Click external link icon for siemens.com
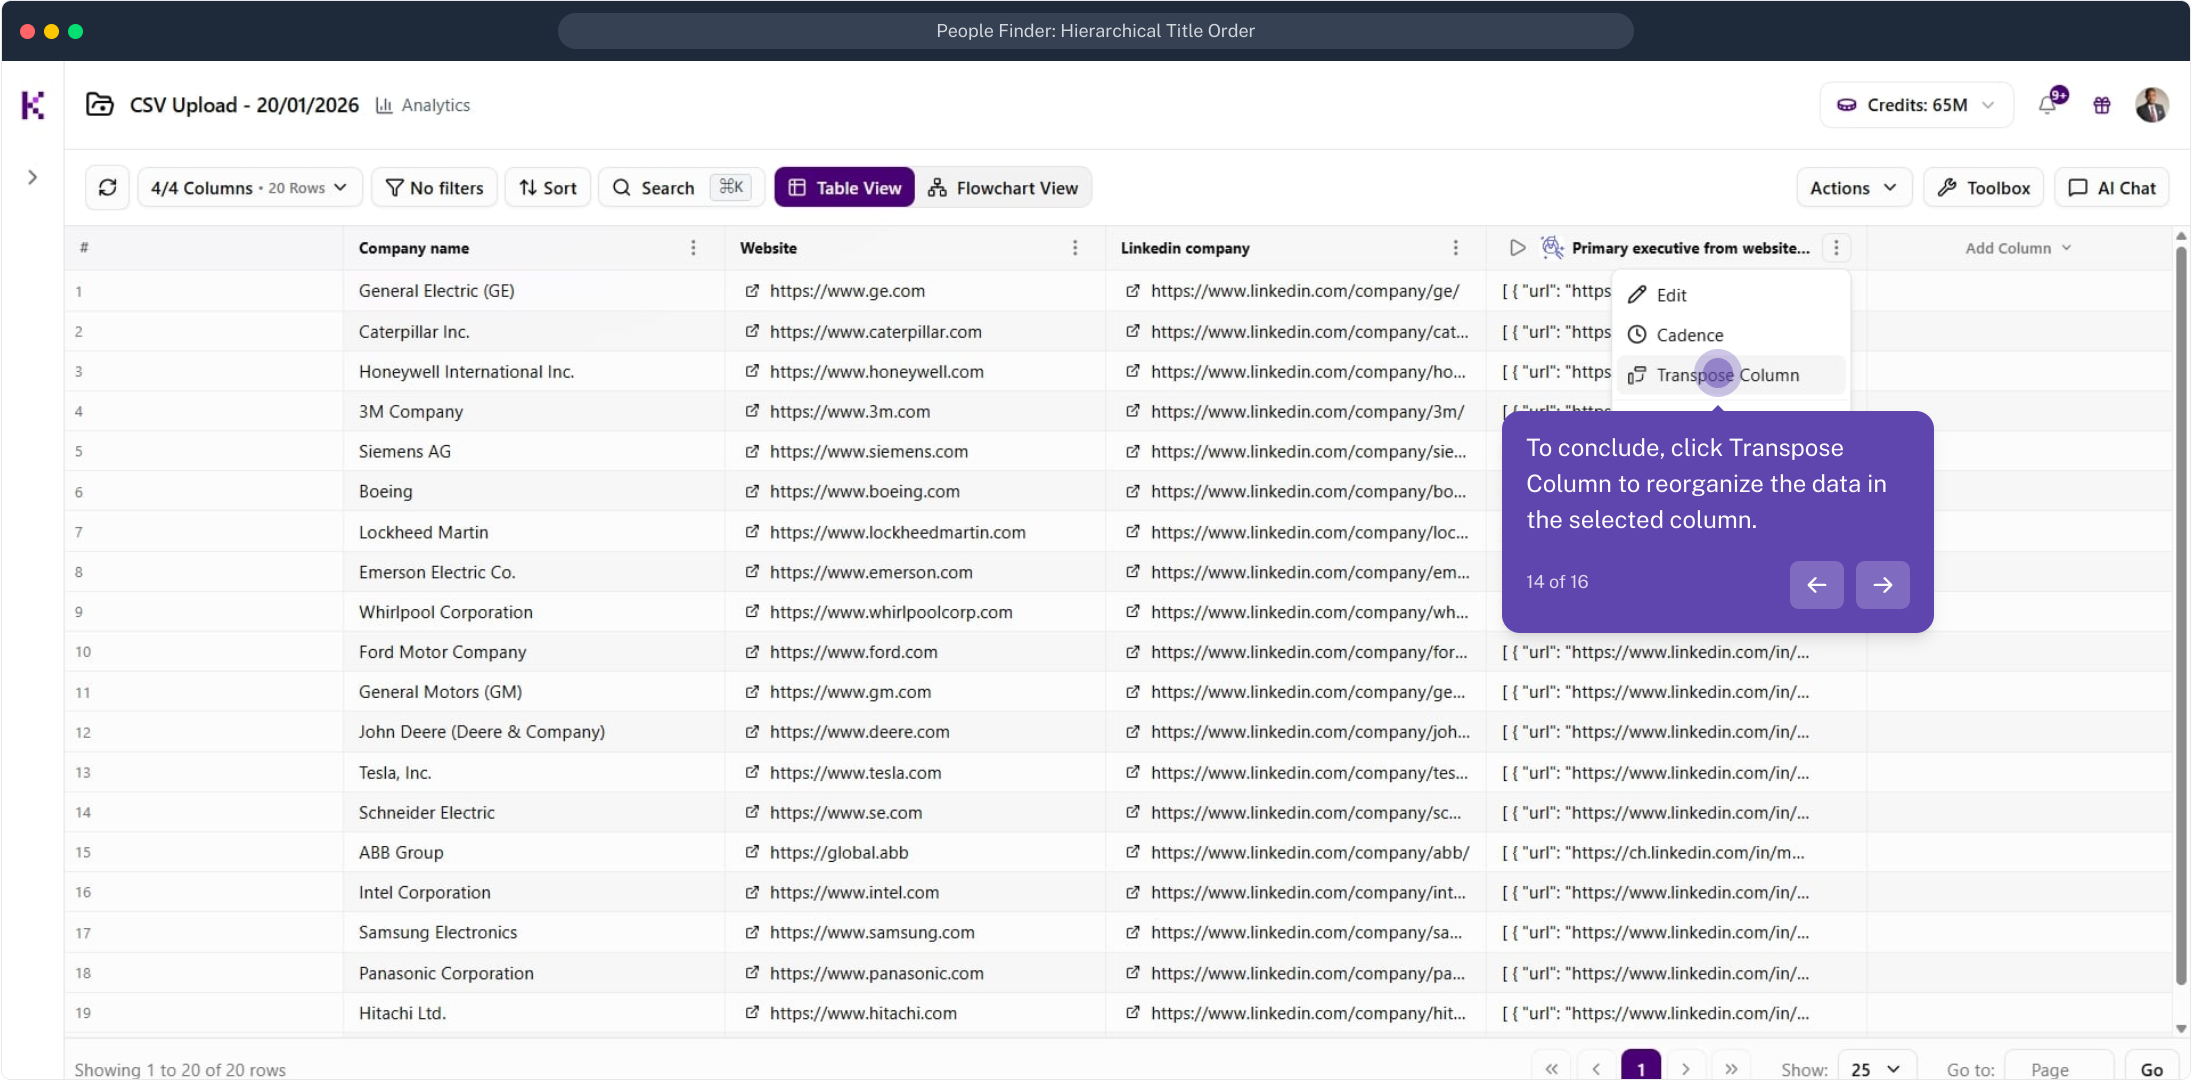 752,451
